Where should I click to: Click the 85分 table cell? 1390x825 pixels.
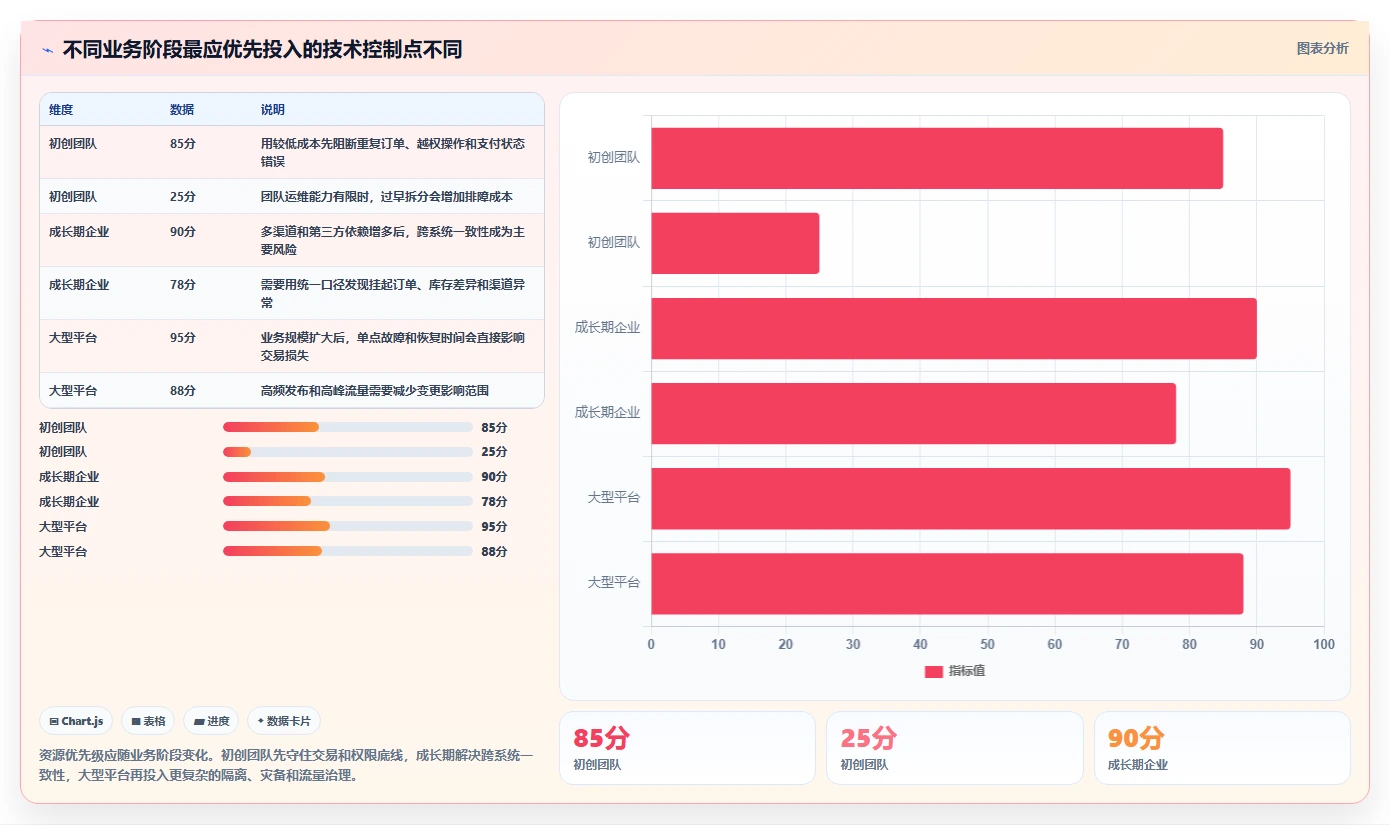click(x=183, y=144)
